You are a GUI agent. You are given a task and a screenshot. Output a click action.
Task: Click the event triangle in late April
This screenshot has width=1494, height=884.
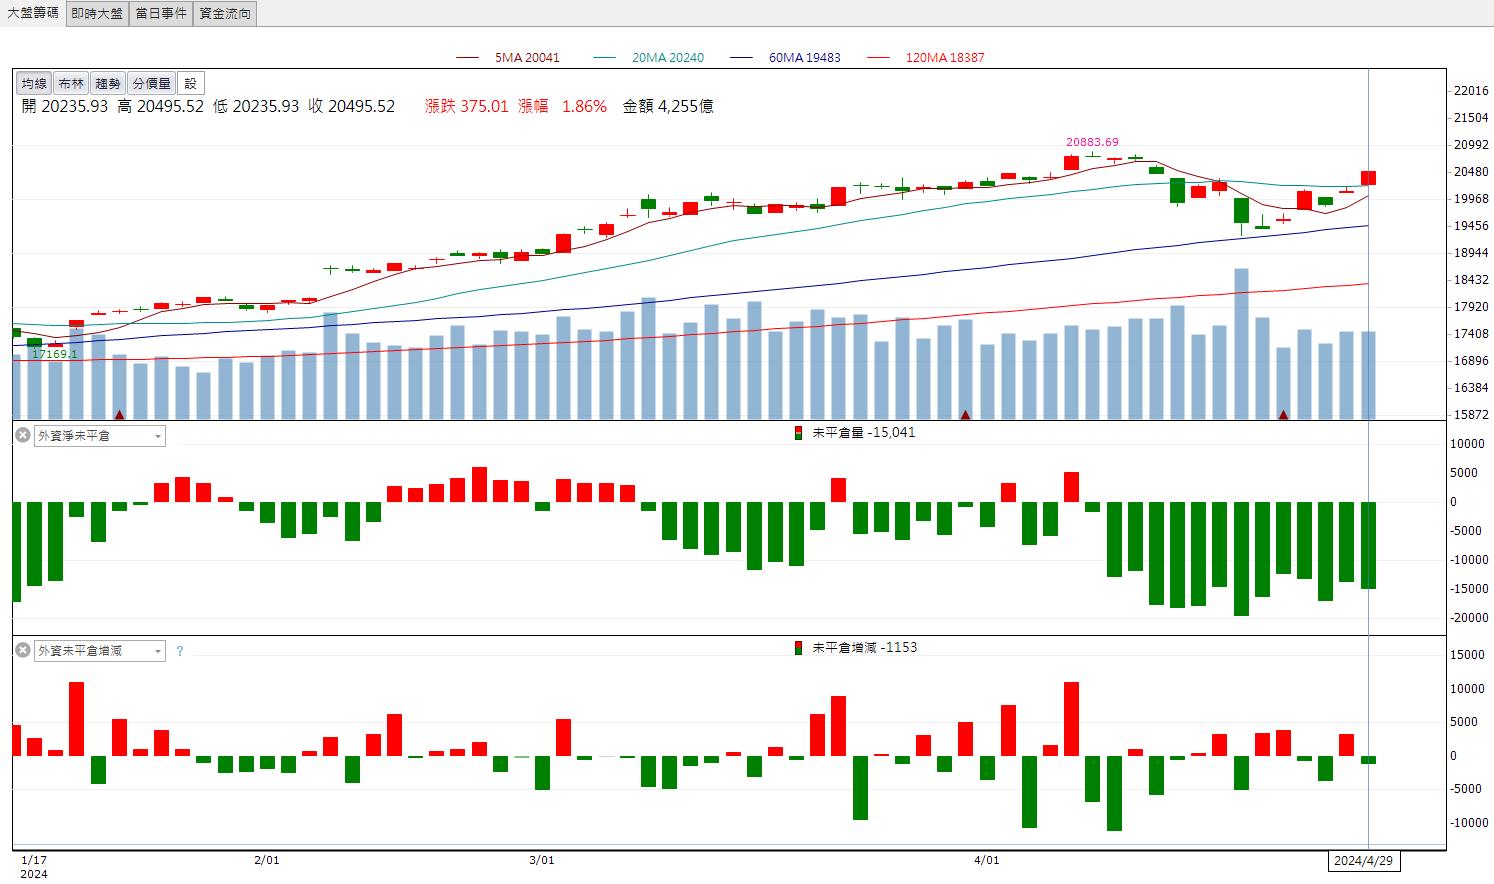tap(1283, 414)
